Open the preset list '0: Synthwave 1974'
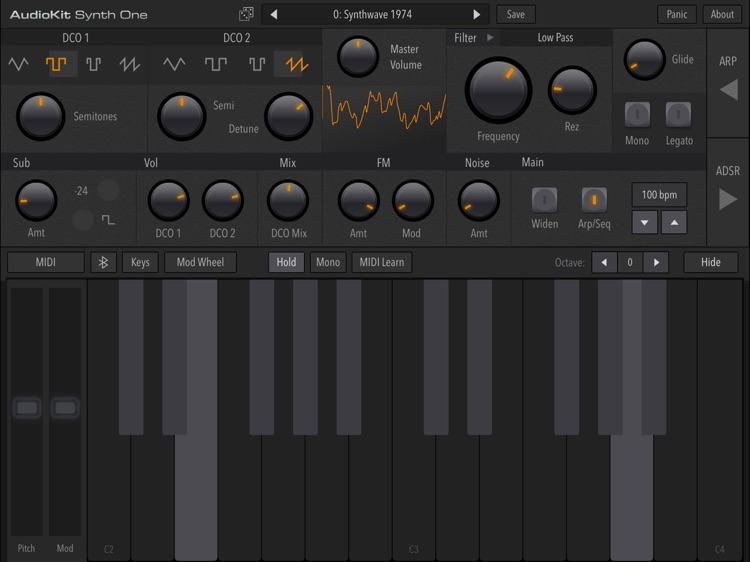This screenshot has height=562, width=750. pos(375,14)
